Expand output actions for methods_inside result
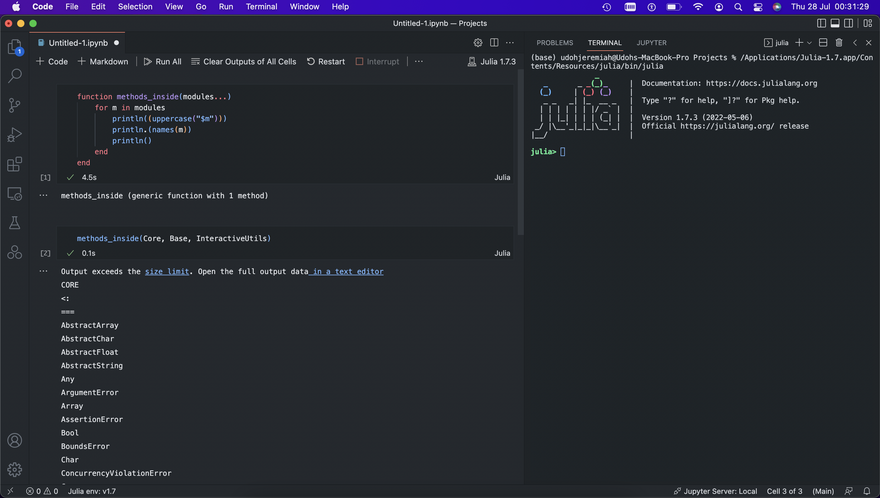The height and width of the screenshot is (498, 880). point(43,196)
